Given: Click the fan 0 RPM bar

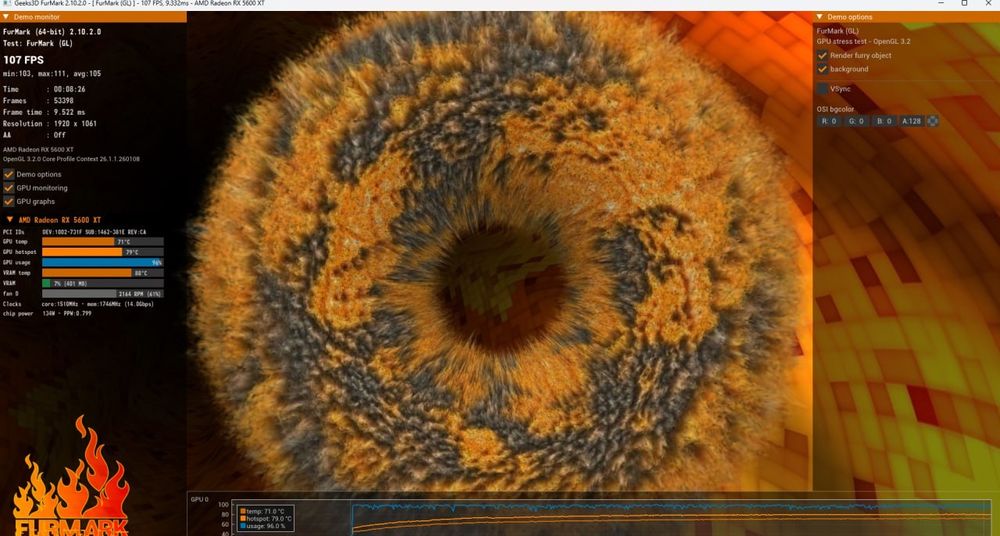Looking at the screenshot, I should 103,294.
